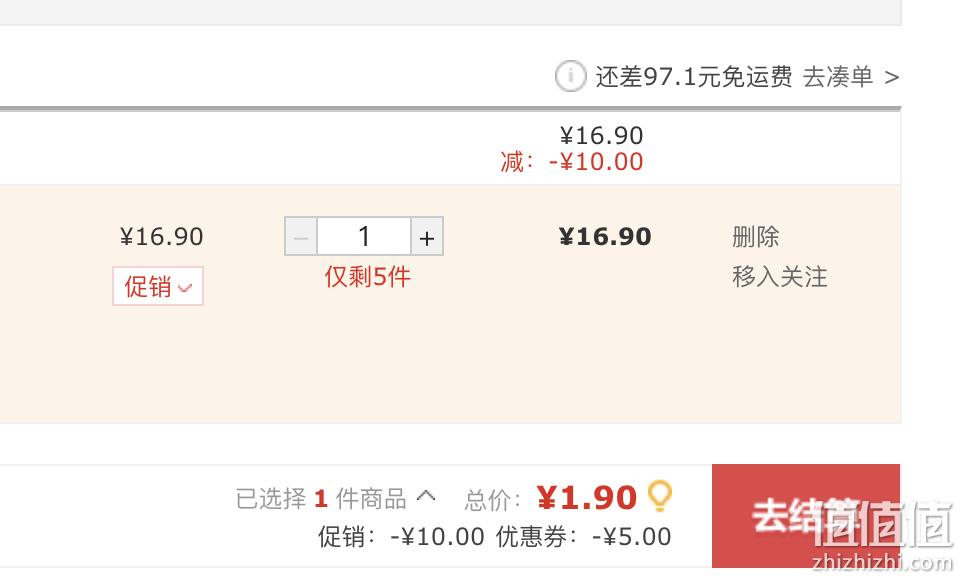
Task: Expand the selected items caret arrow
Action: pos(426,496)
